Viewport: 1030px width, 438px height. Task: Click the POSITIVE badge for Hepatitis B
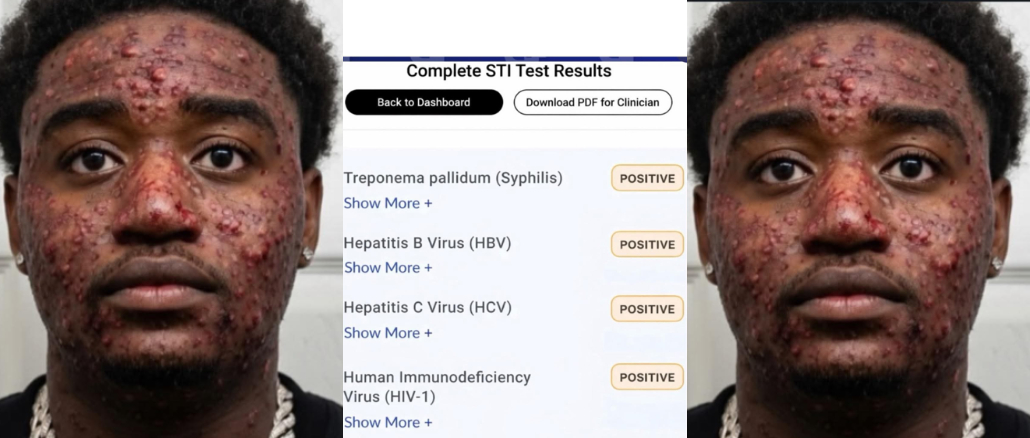pos(647,244)
